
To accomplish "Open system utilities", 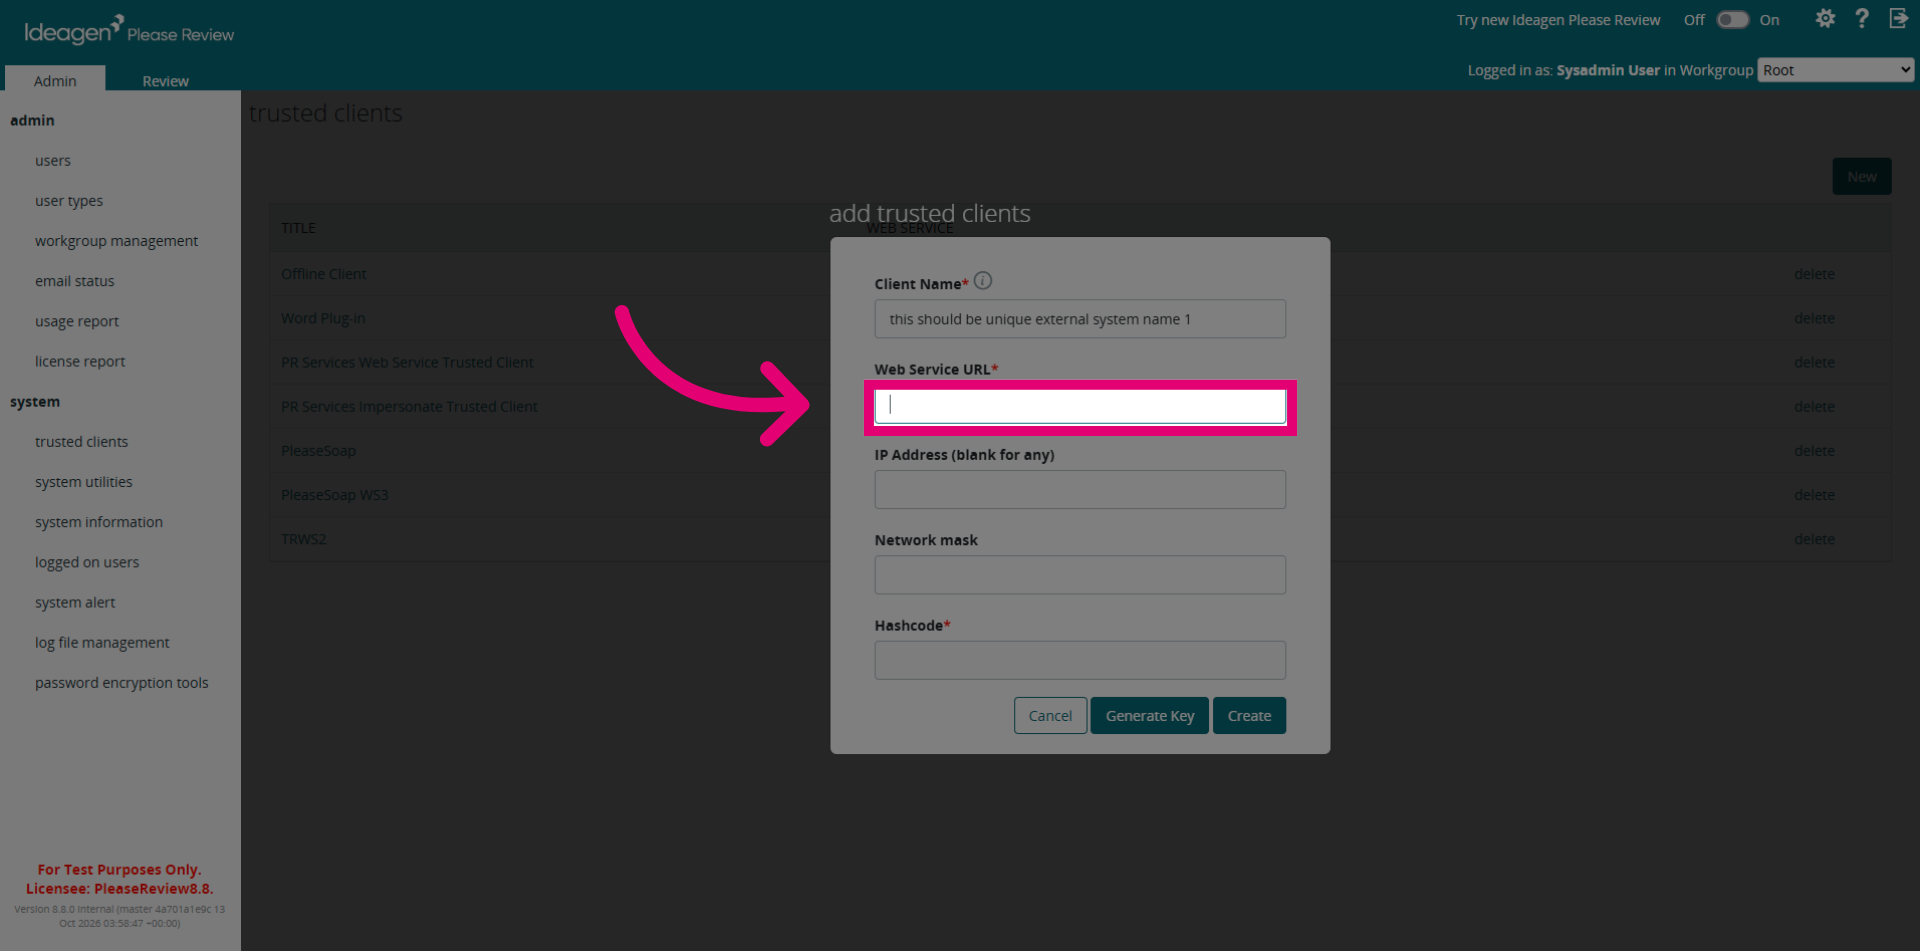I will click(84, 482).
